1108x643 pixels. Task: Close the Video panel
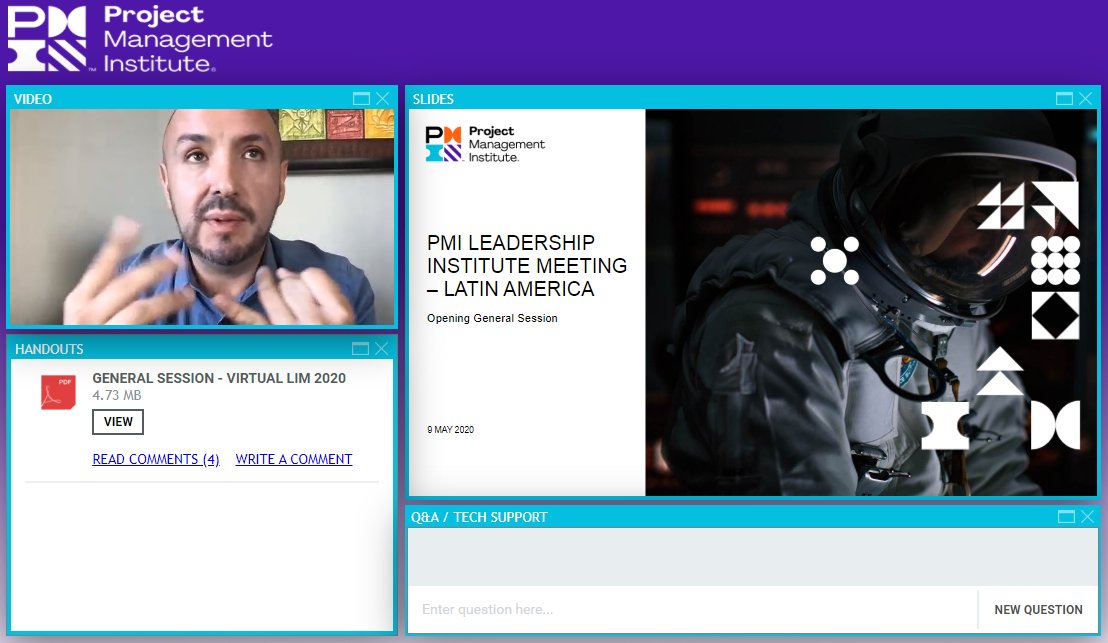pos(382,99)
